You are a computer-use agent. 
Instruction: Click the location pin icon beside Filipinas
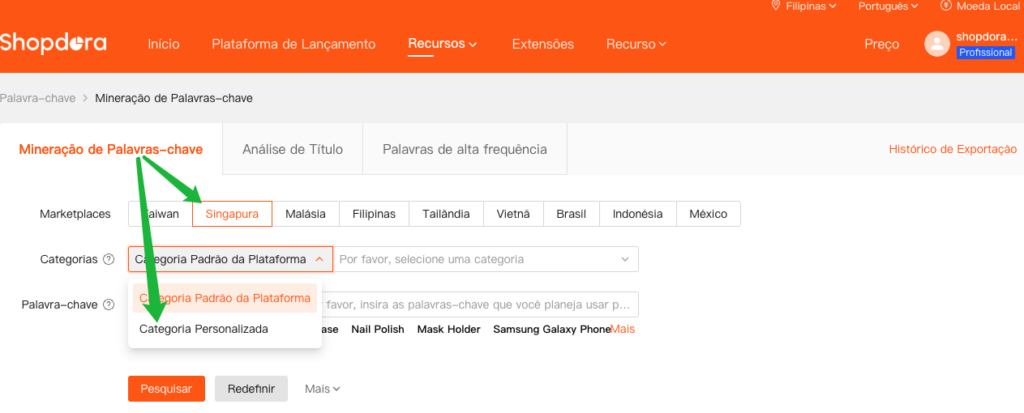[775, 6]
